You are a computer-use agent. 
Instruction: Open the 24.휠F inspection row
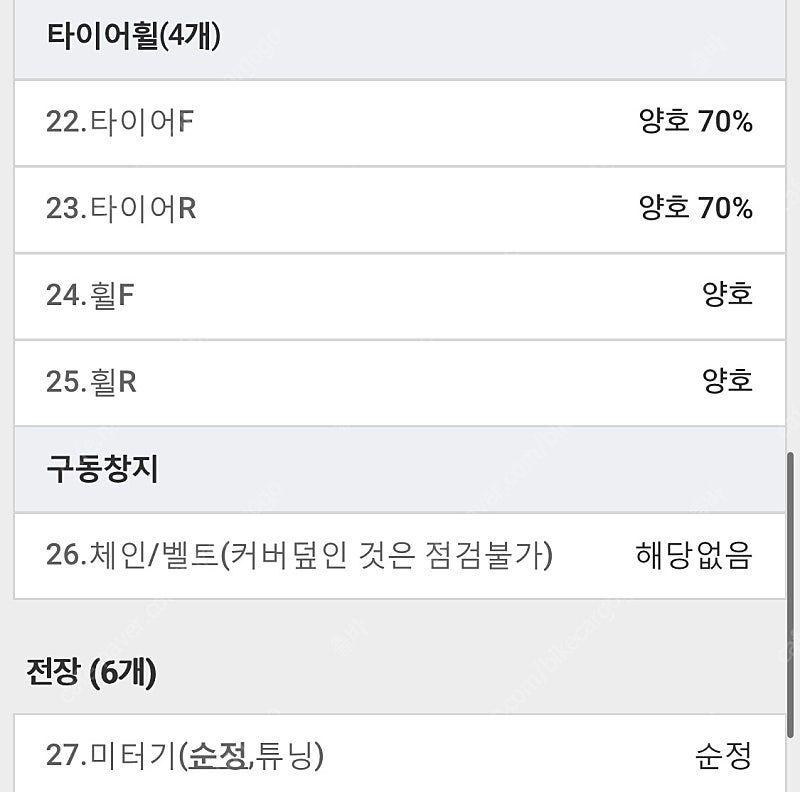[399, 296]
